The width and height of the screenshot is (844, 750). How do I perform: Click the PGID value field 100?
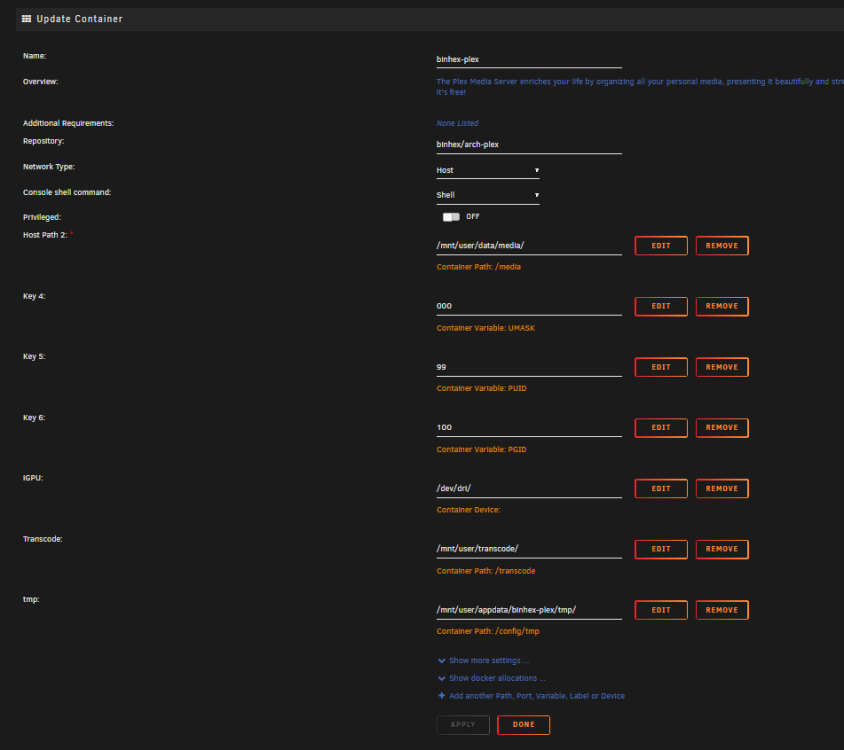[x=529, y=427]
